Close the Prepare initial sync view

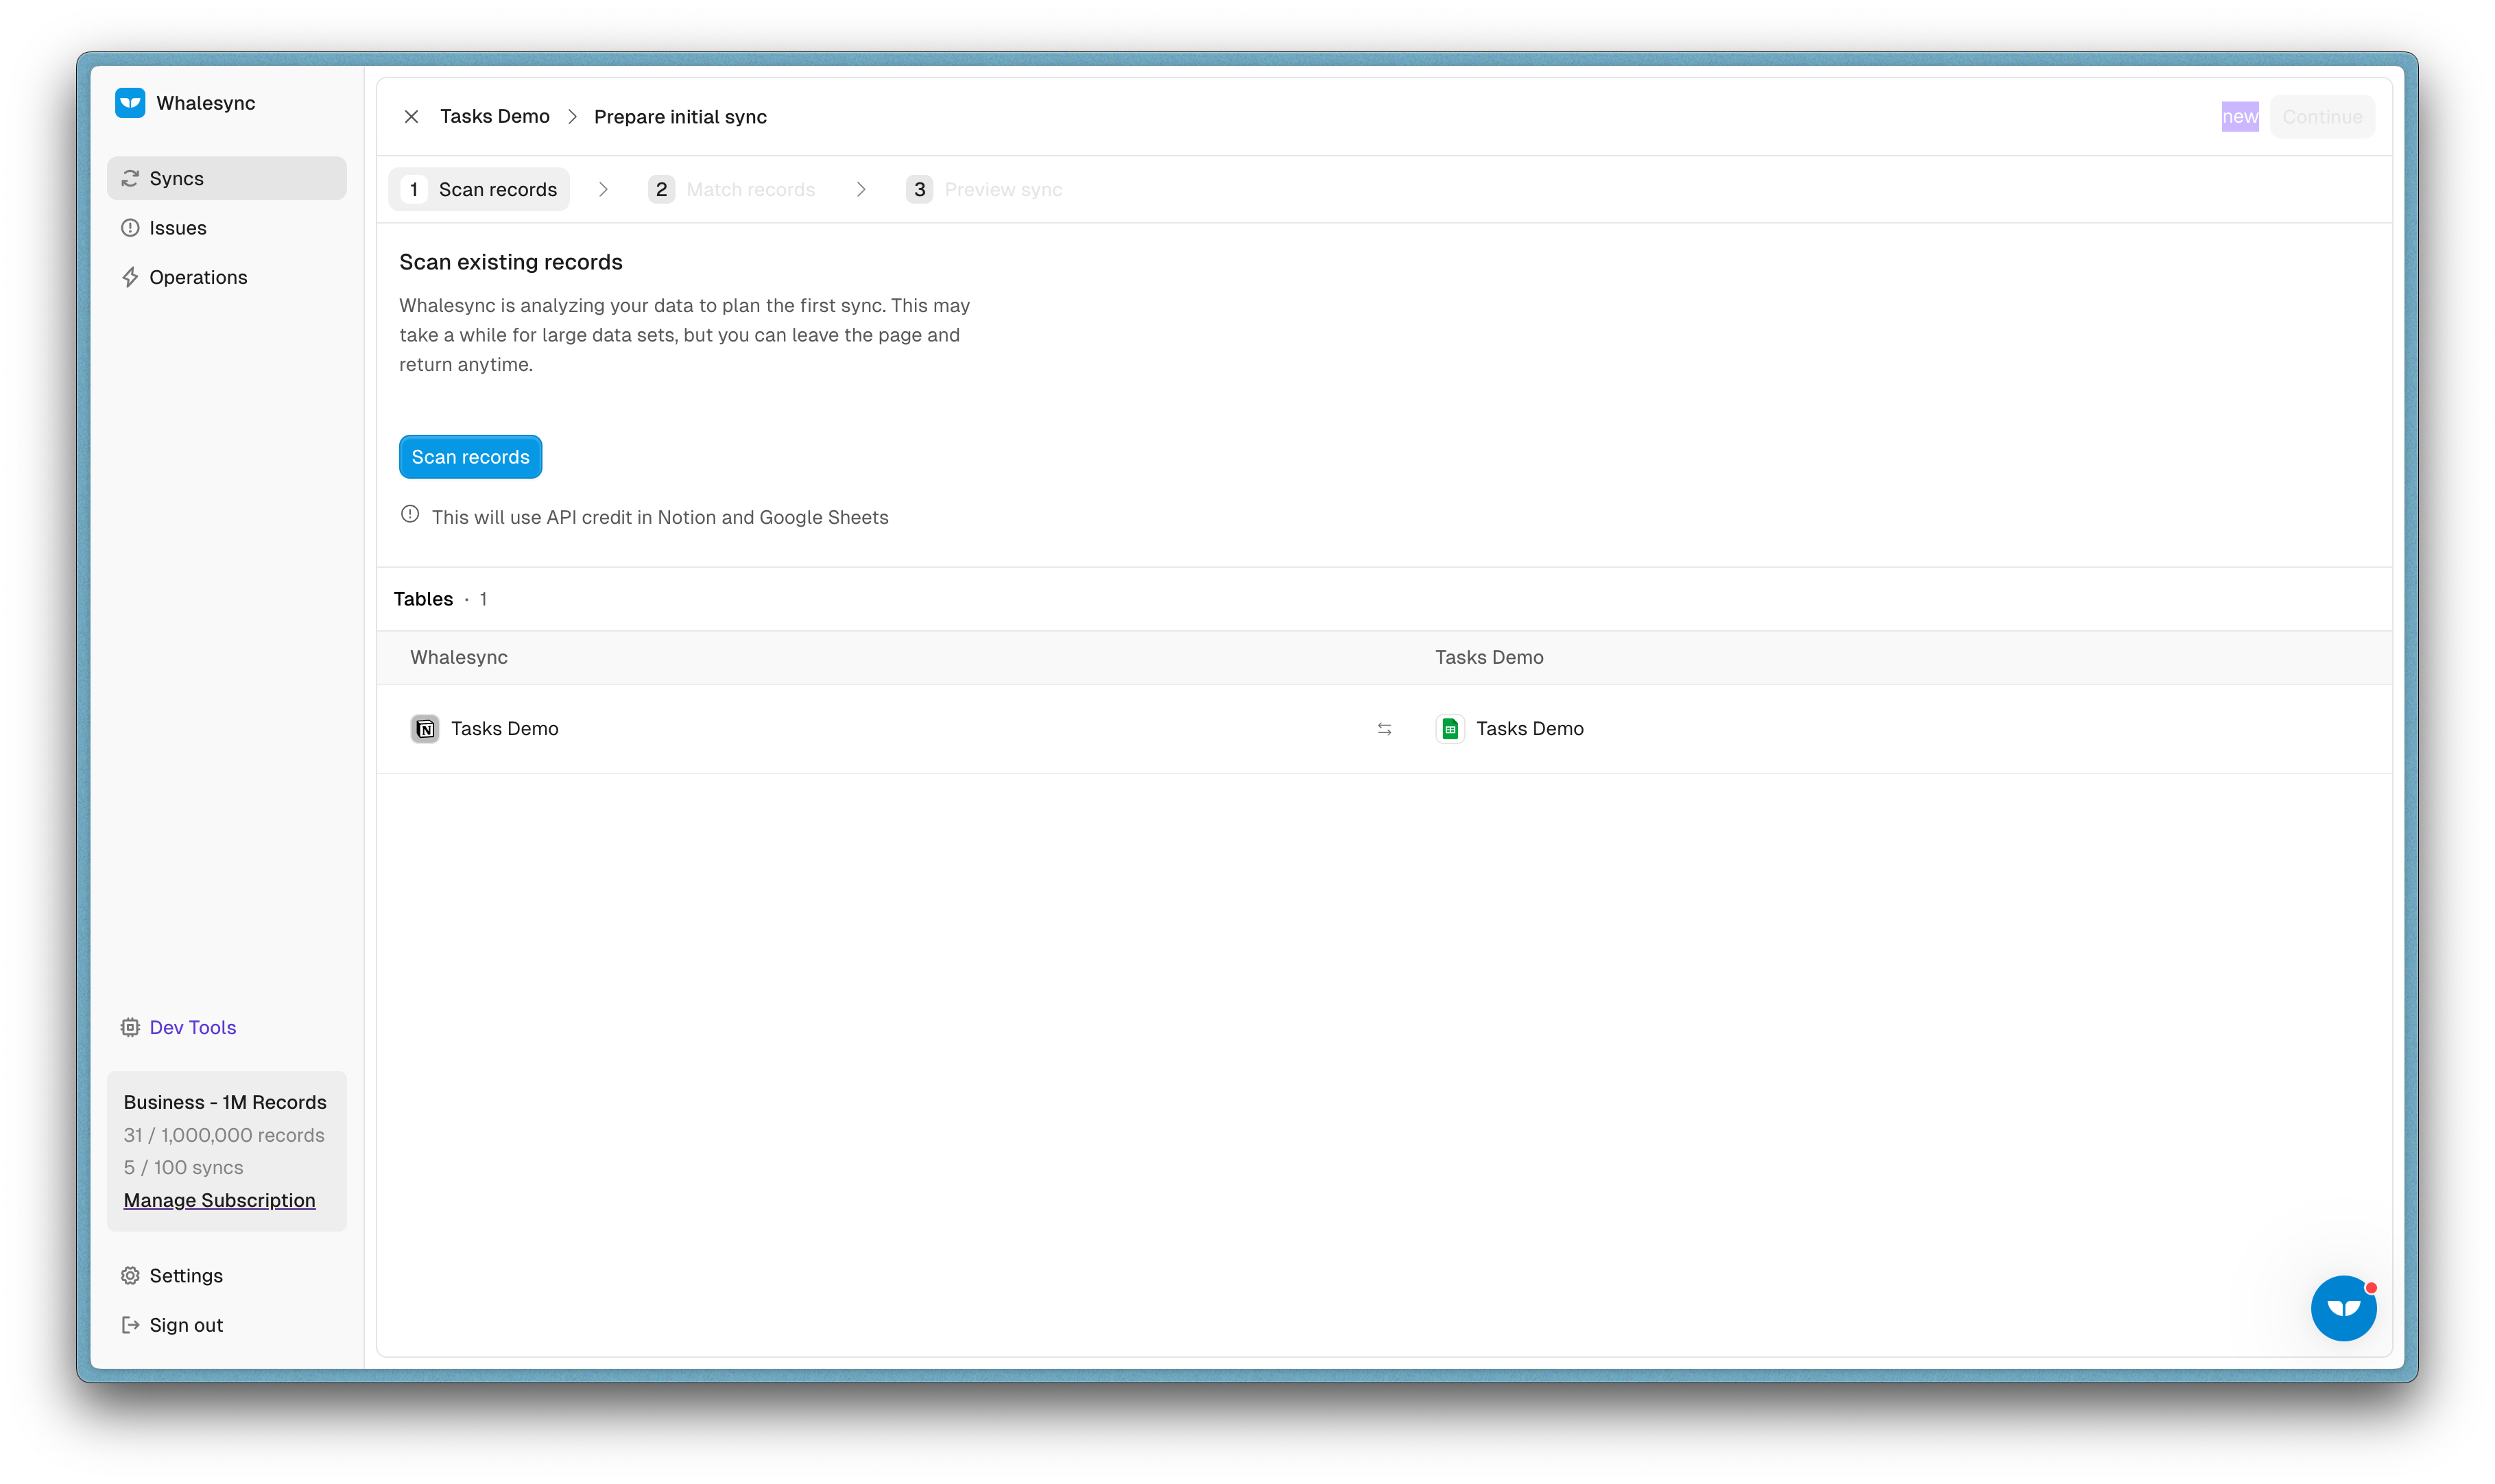[x=411, y=117]
